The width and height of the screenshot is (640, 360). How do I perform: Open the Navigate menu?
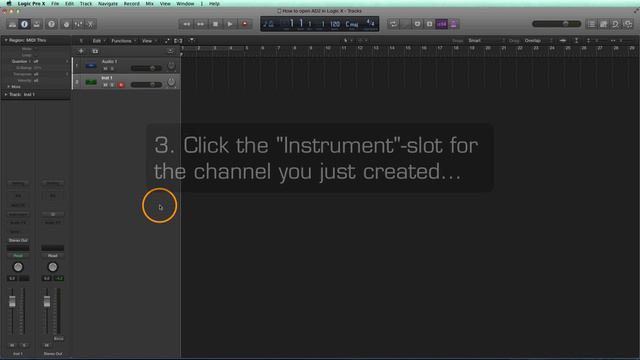point(108,4)
